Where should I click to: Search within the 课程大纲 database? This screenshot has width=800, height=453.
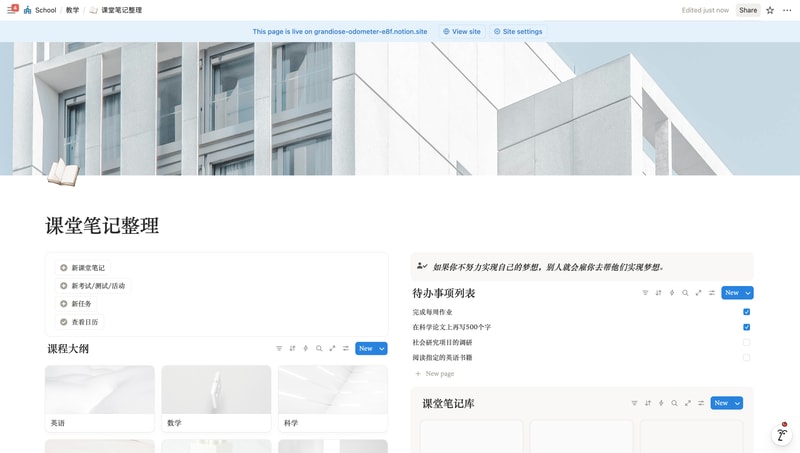319,348
